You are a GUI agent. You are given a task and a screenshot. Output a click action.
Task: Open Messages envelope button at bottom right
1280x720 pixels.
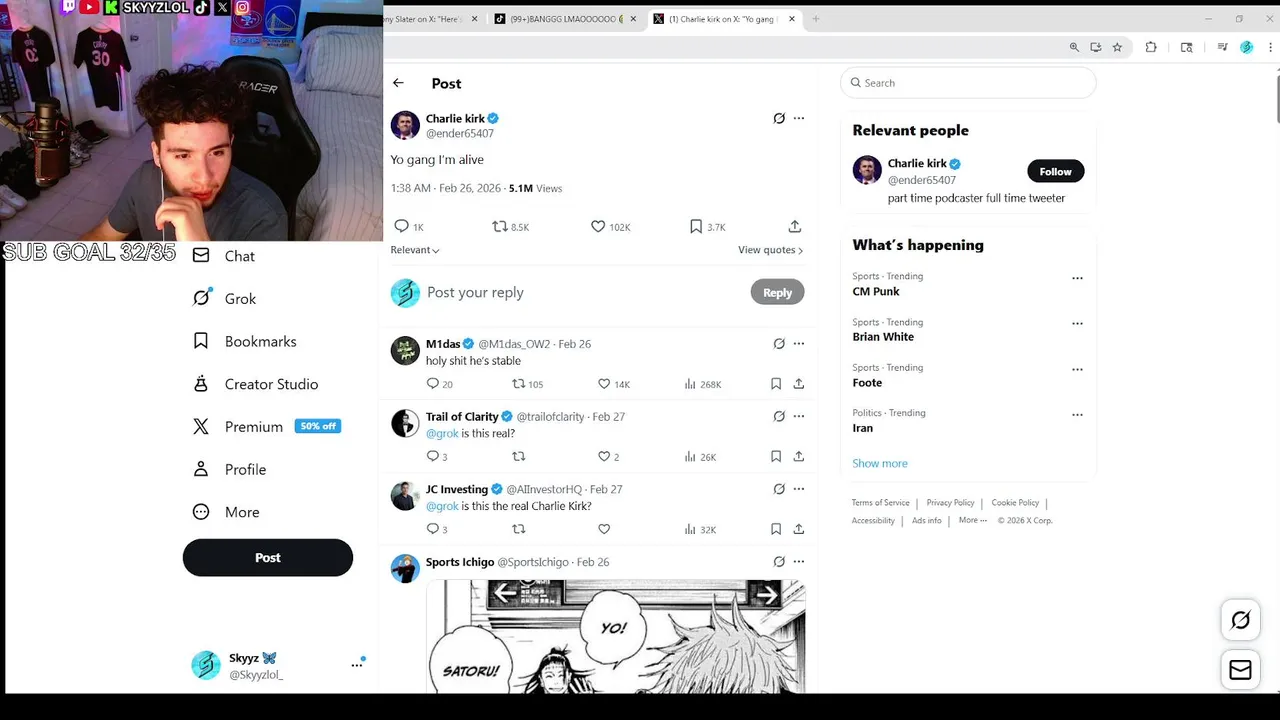1240,670
